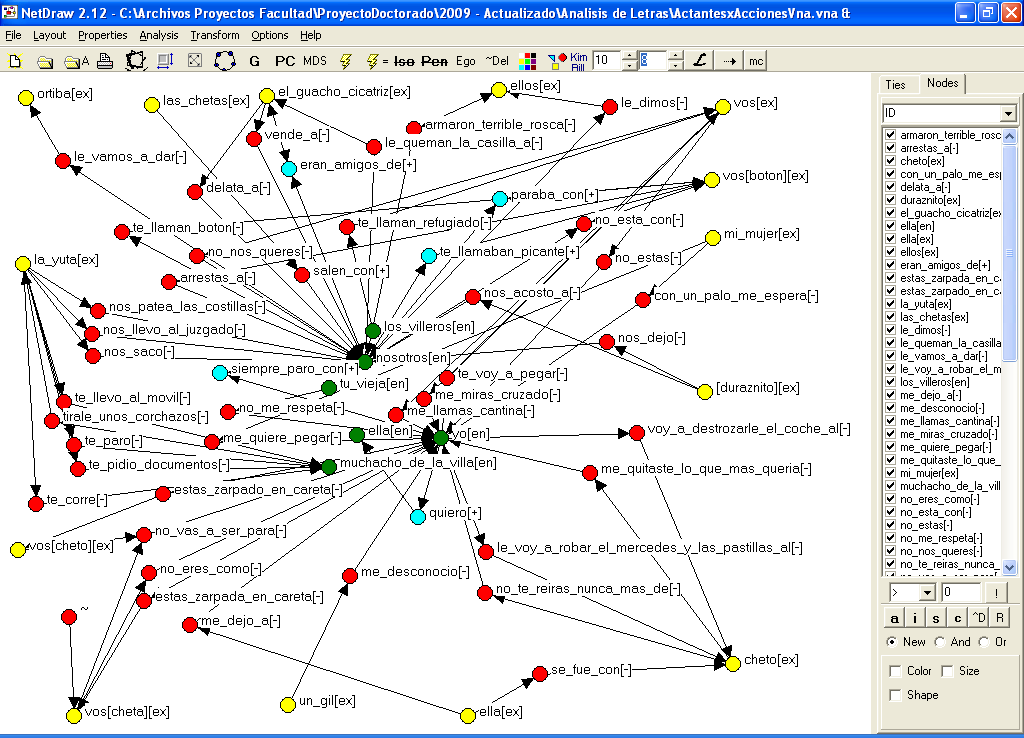
Task: Click the lightning bolt layout icon
Action: coord(345,61)
